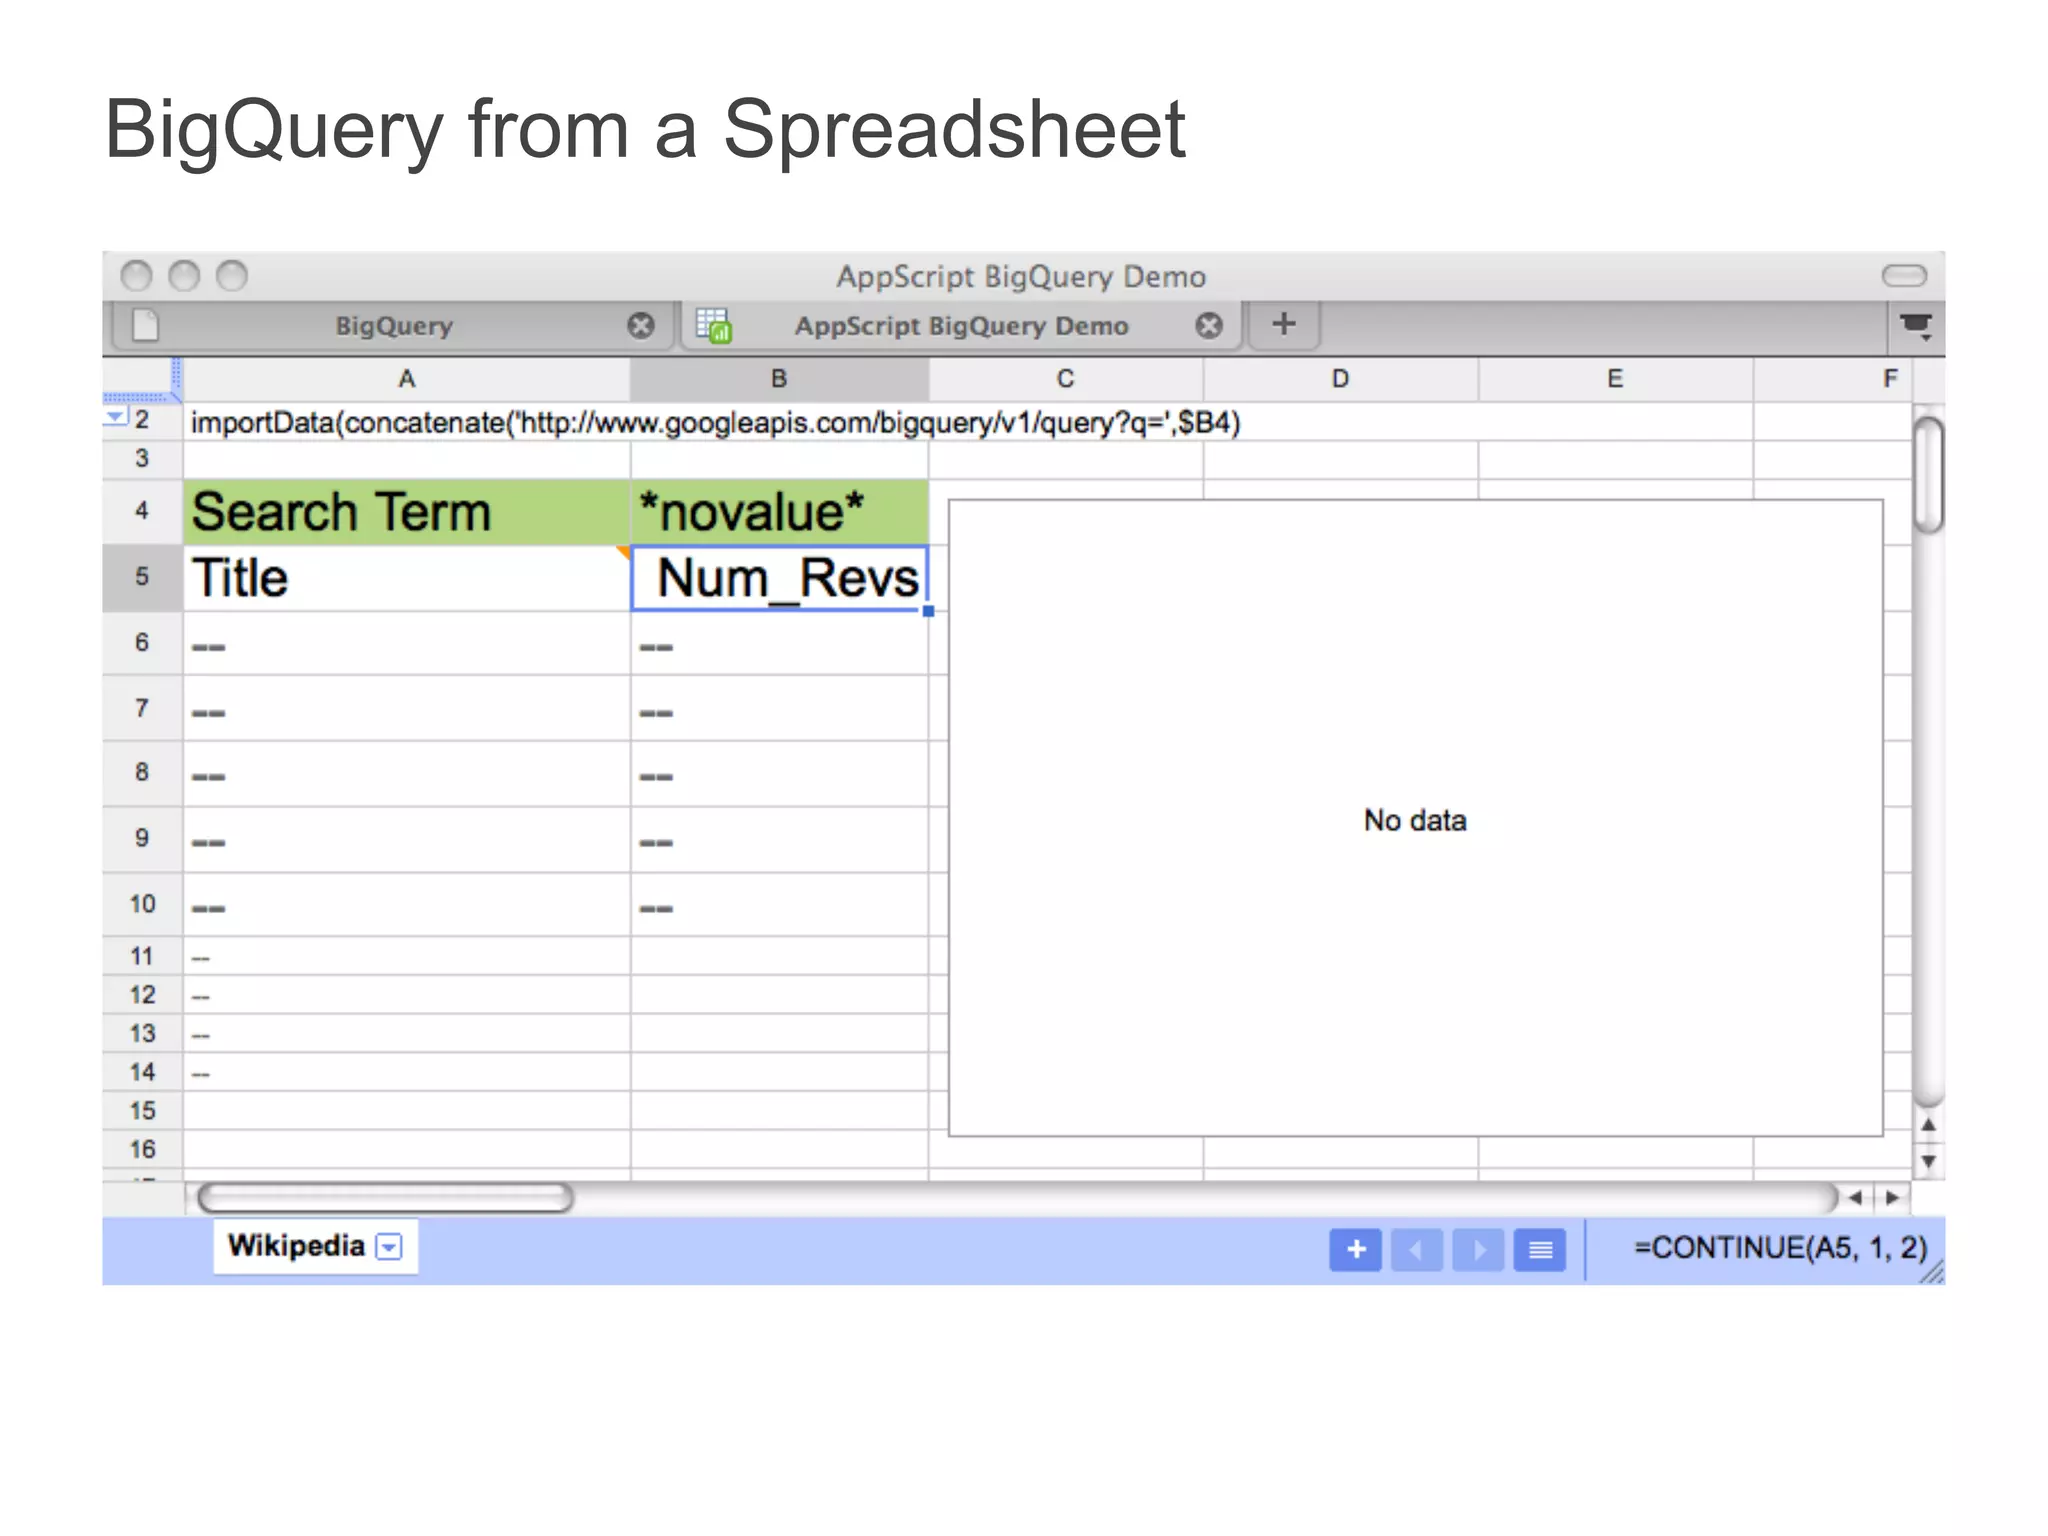Switch to the BigQuery browser tab

tap(393, 326)
